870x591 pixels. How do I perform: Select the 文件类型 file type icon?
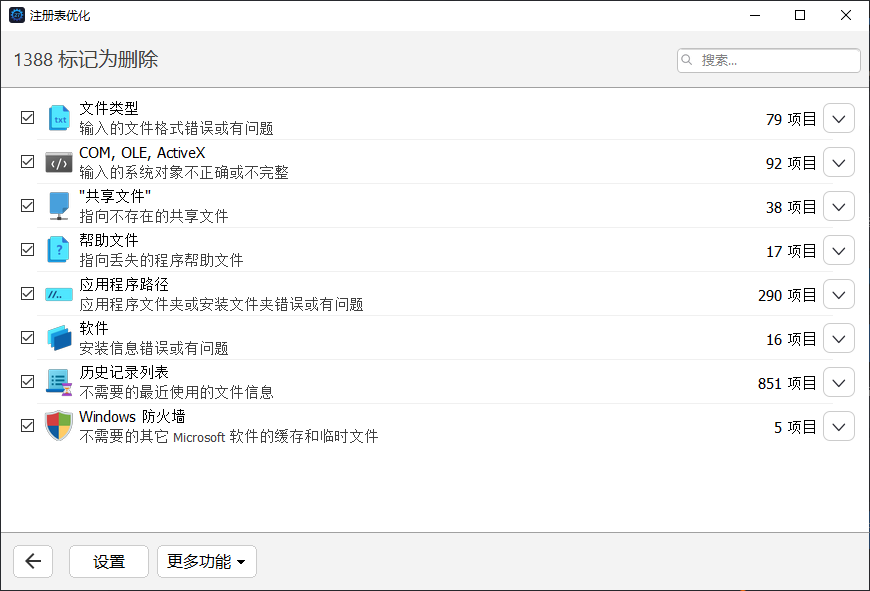tap(58, 117)
